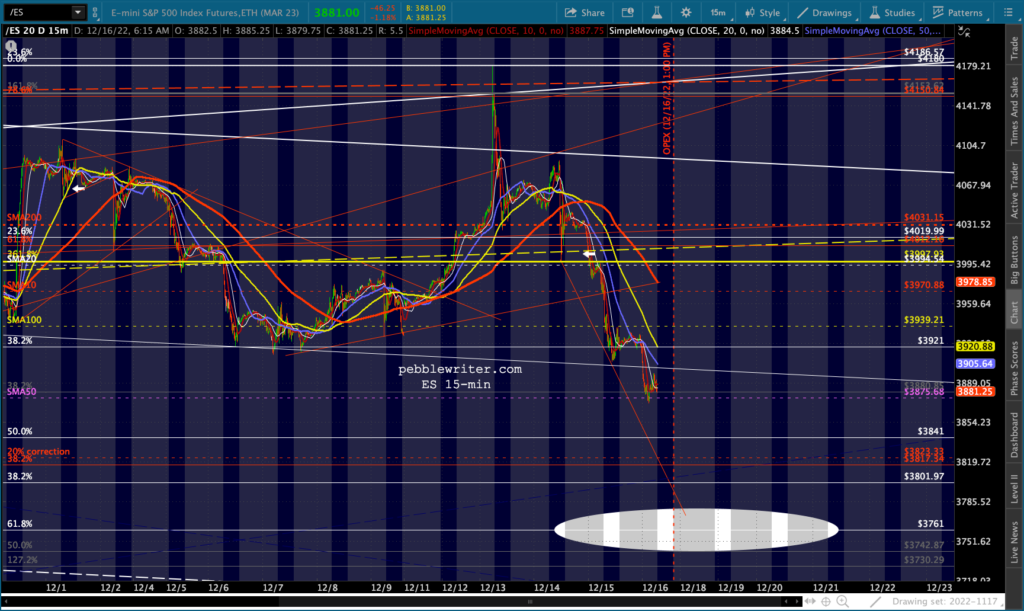Open the chart settings gear icon
The height and width of the screenshot is (611, 1024).
pos(686,13)
